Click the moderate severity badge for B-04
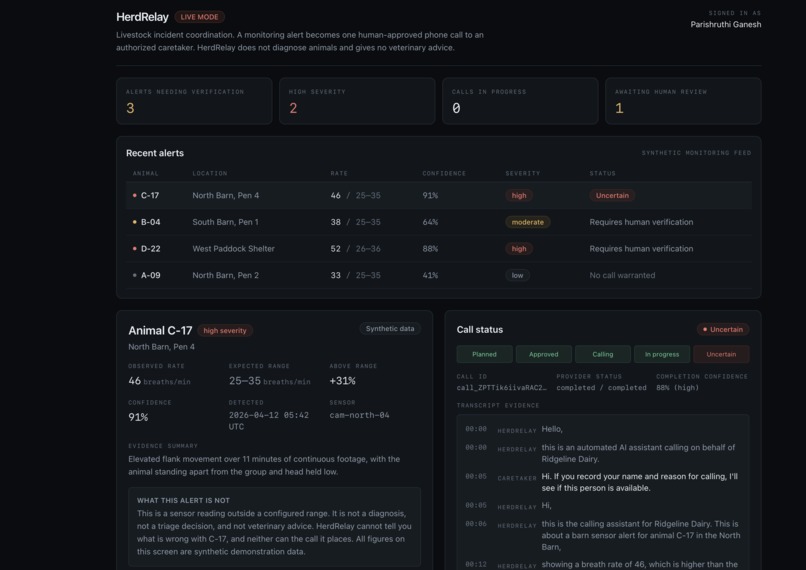806x570 pixels. point(527,222)
